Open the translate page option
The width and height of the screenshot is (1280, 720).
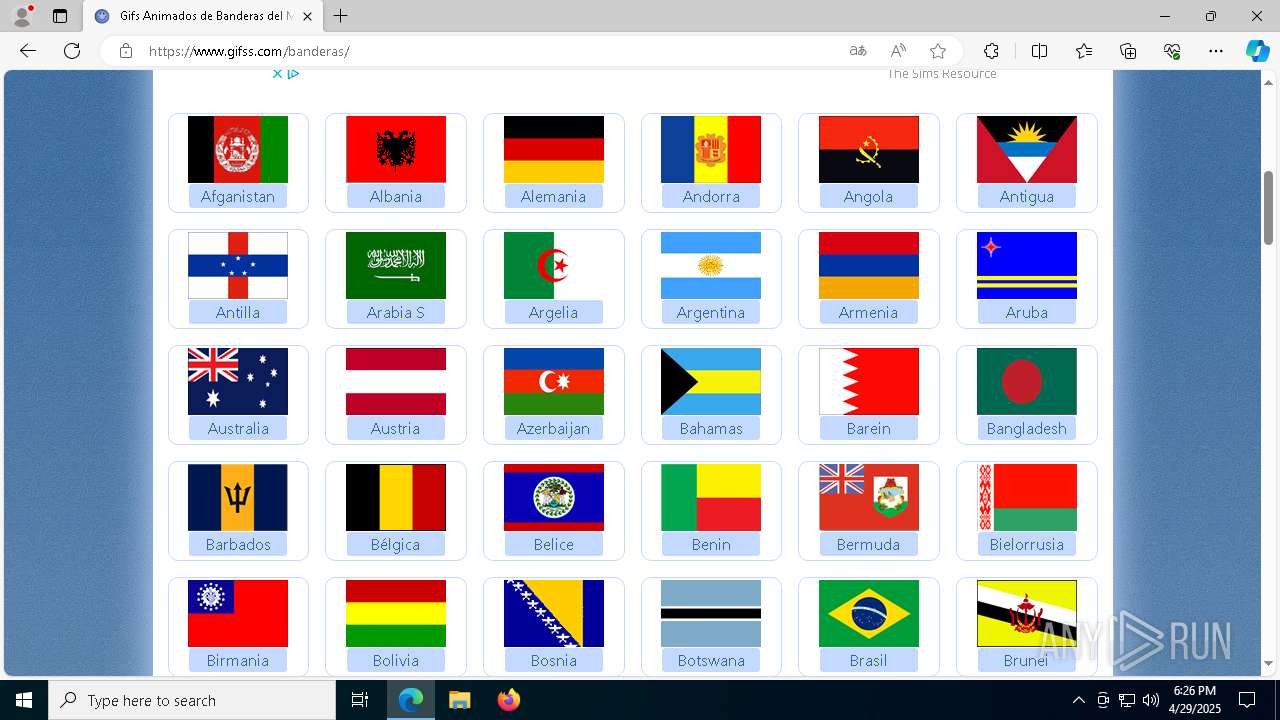point(858,51)
